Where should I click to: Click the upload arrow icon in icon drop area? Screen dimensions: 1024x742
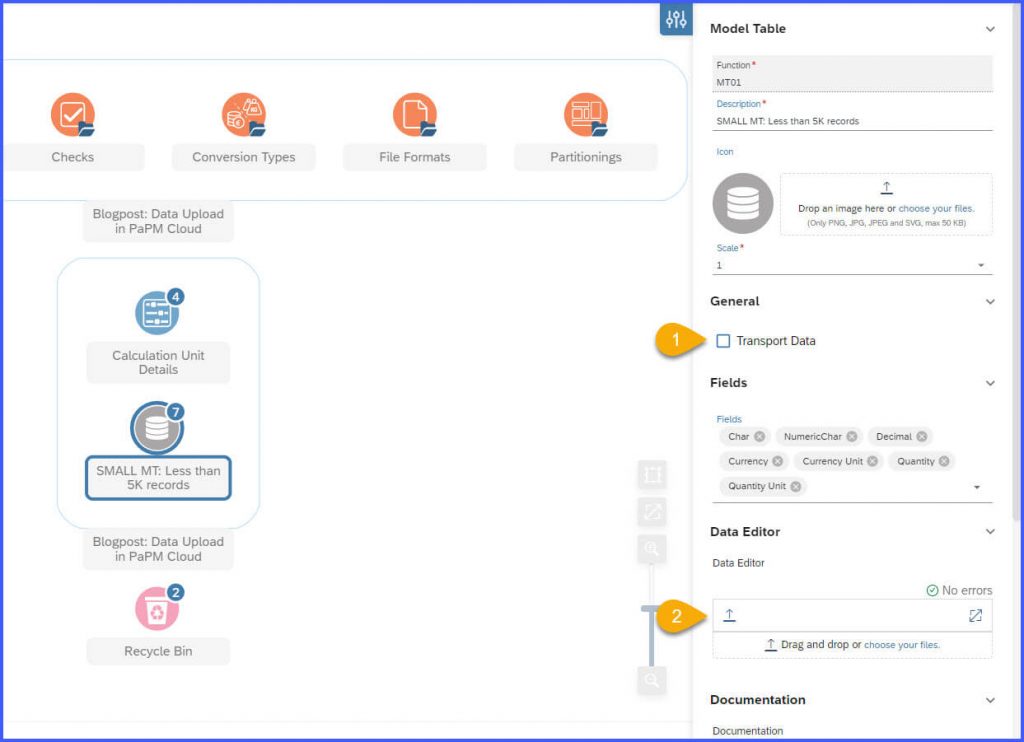tap(886, 188)
